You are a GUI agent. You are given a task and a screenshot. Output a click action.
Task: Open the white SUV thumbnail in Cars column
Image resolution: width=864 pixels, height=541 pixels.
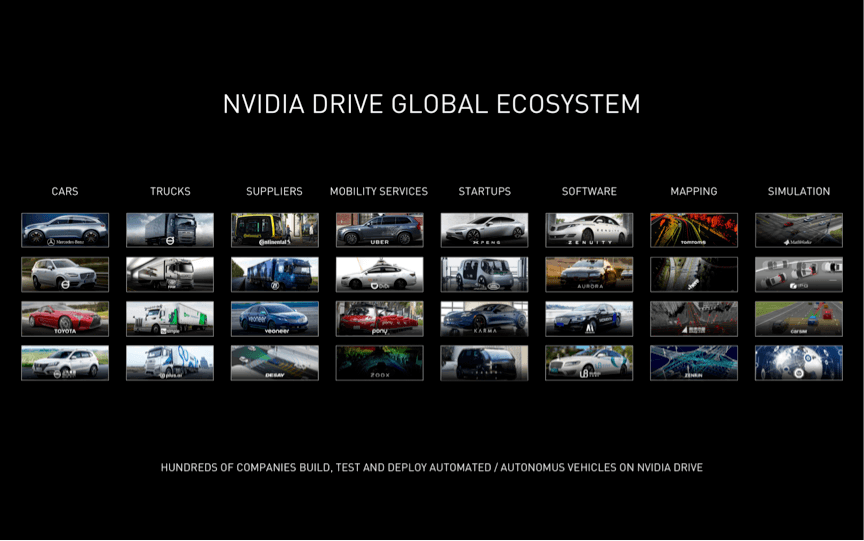tap(65, 363)
